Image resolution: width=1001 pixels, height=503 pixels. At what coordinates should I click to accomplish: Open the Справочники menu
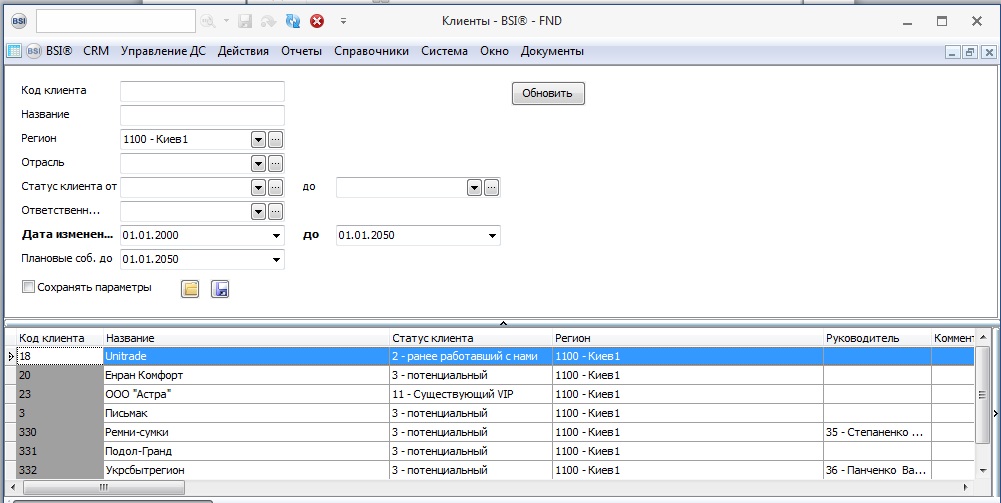coord(371,52)
